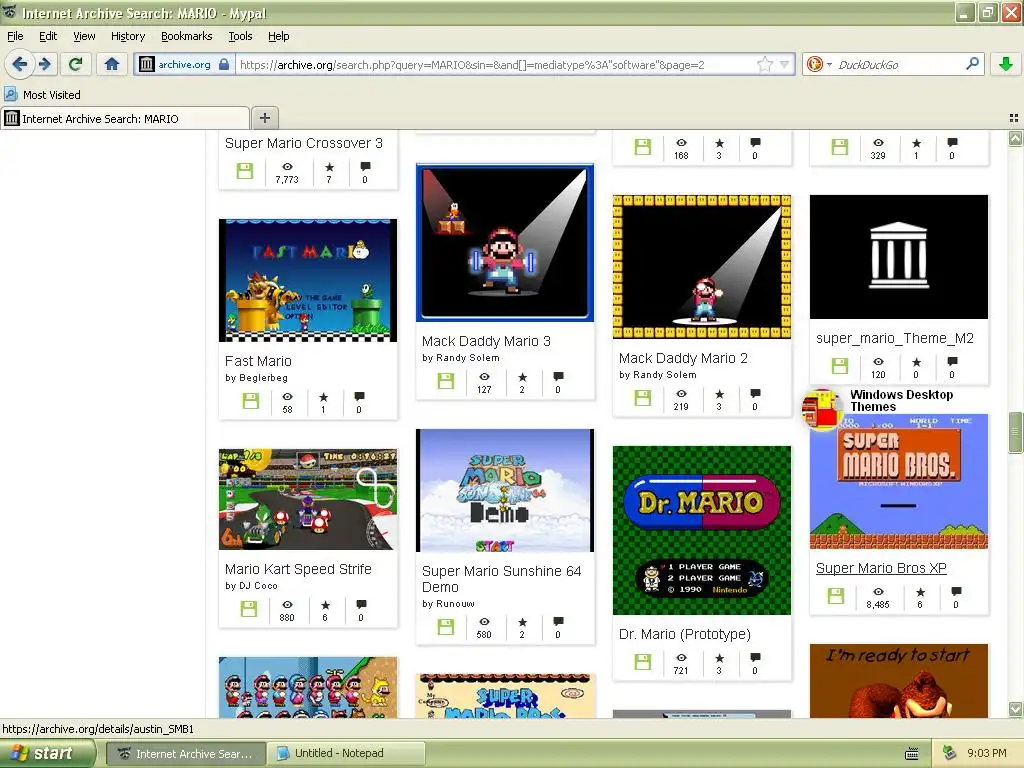Open the Home page button
The image size is (1024, 768).
[x=112, y=64]
